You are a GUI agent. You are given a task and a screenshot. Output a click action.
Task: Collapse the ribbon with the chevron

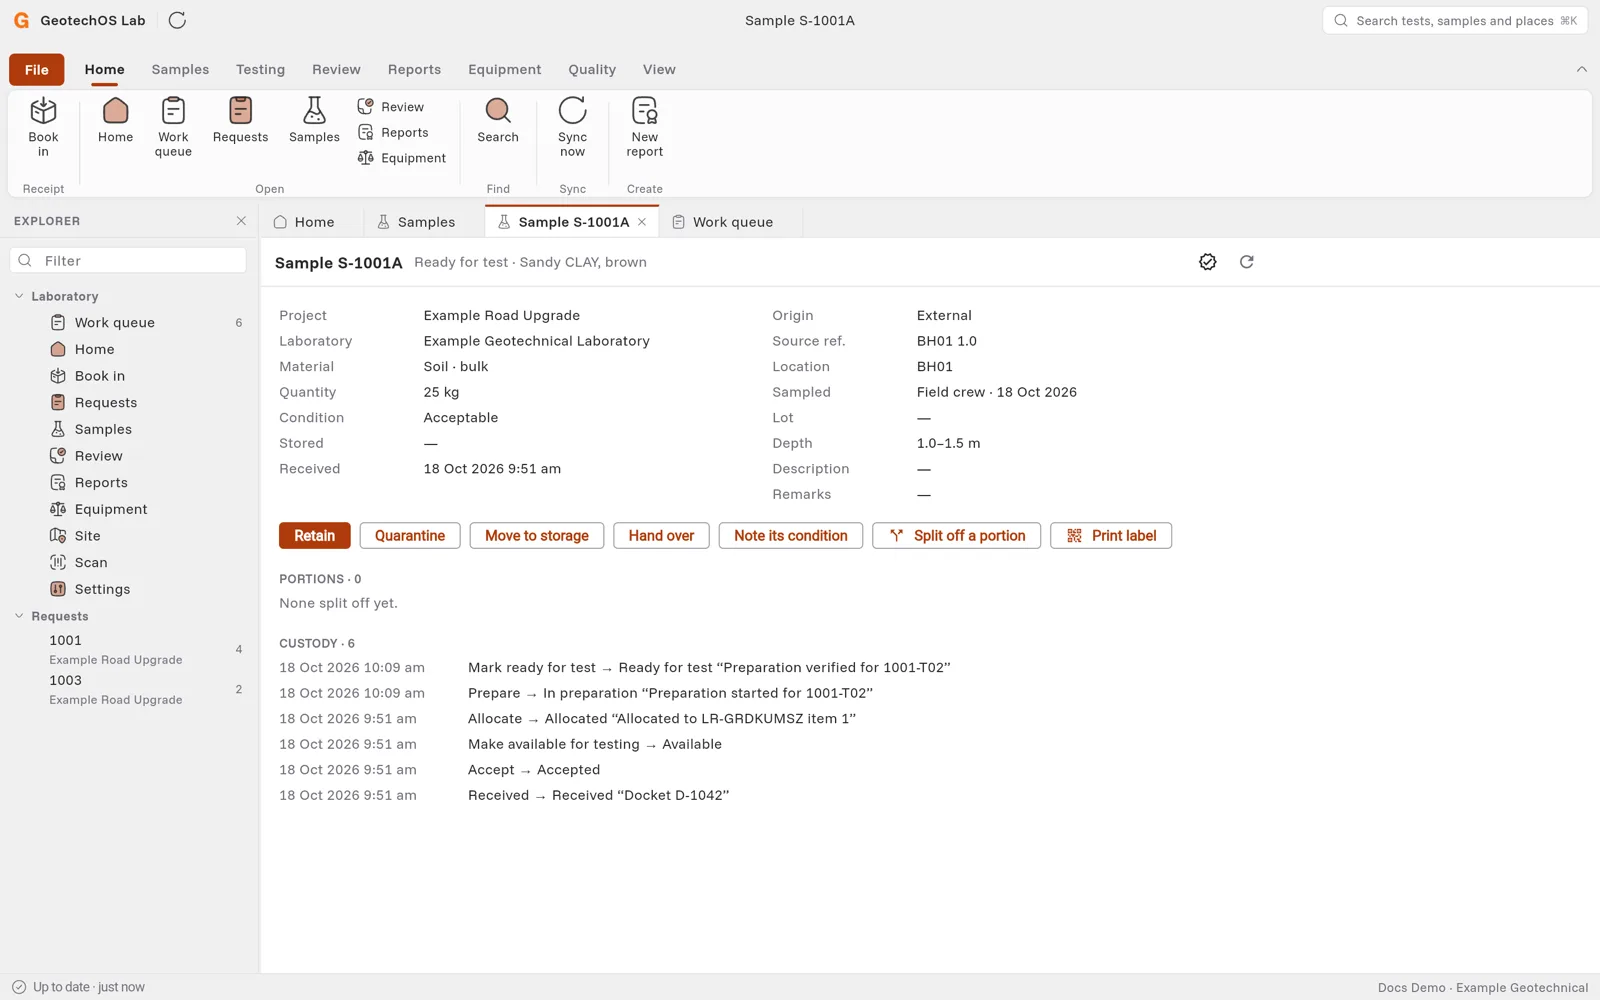coord(1582,69)
